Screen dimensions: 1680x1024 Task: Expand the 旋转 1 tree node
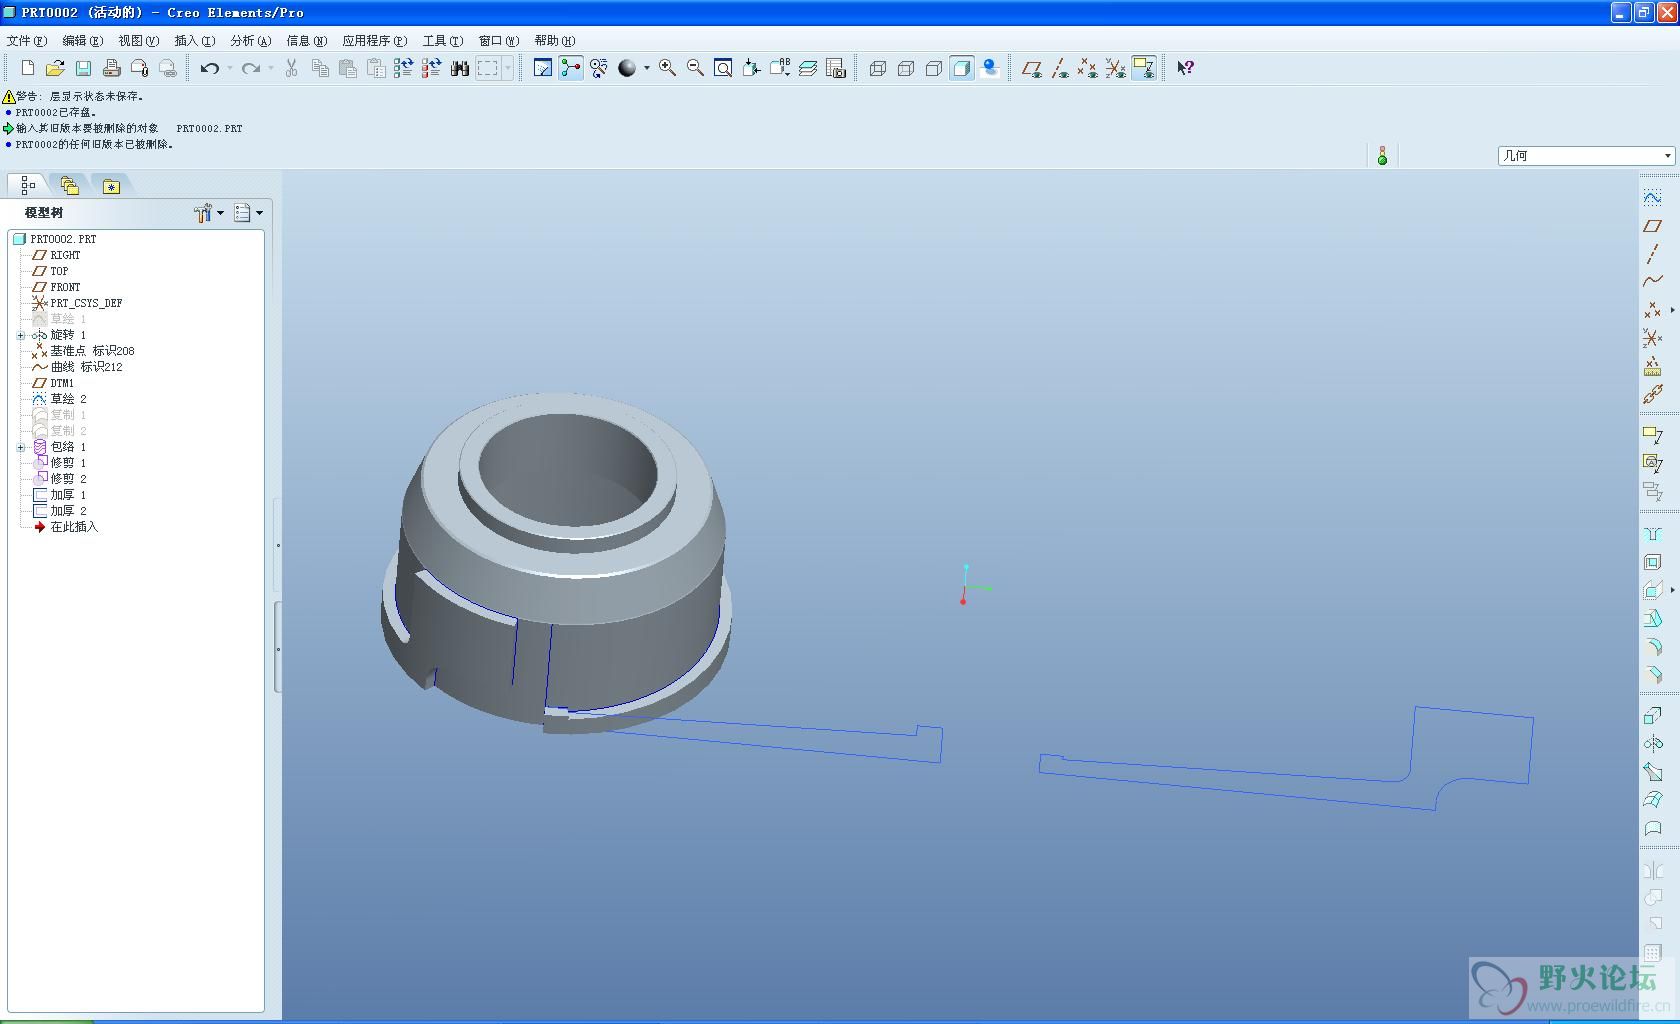click(x=21, y=335)
